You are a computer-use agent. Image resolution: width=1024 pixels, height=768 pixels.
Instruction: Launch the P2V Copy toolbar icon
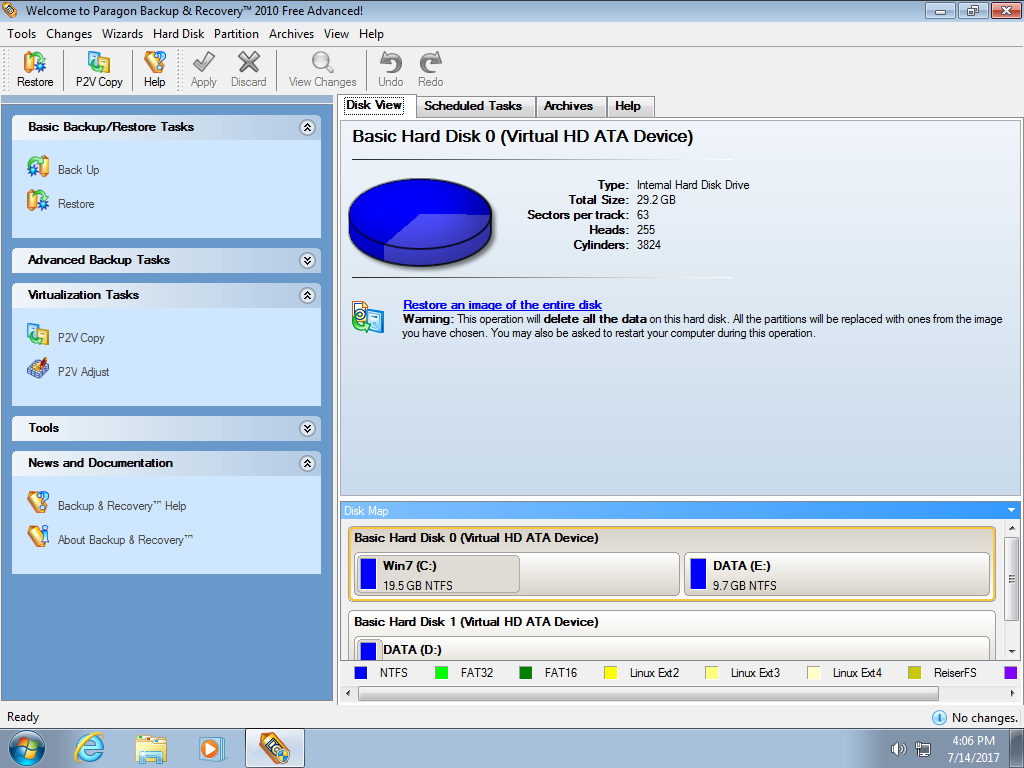[x=99, y=69]
